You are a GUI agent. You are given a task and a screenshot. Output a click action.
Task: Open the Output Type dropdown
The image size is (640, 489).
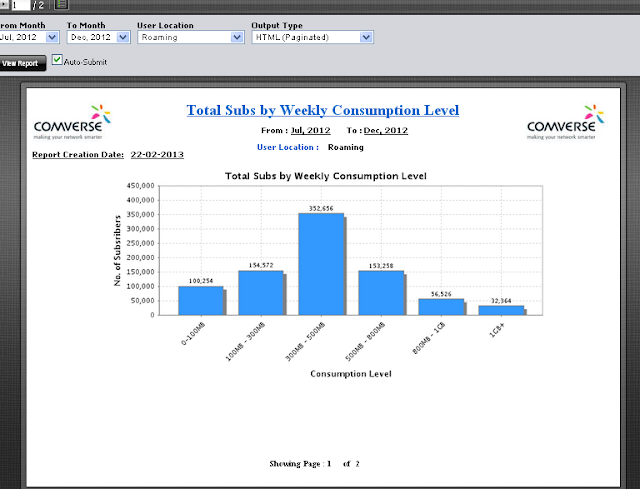pyautogui.click(x=312, y=37)
